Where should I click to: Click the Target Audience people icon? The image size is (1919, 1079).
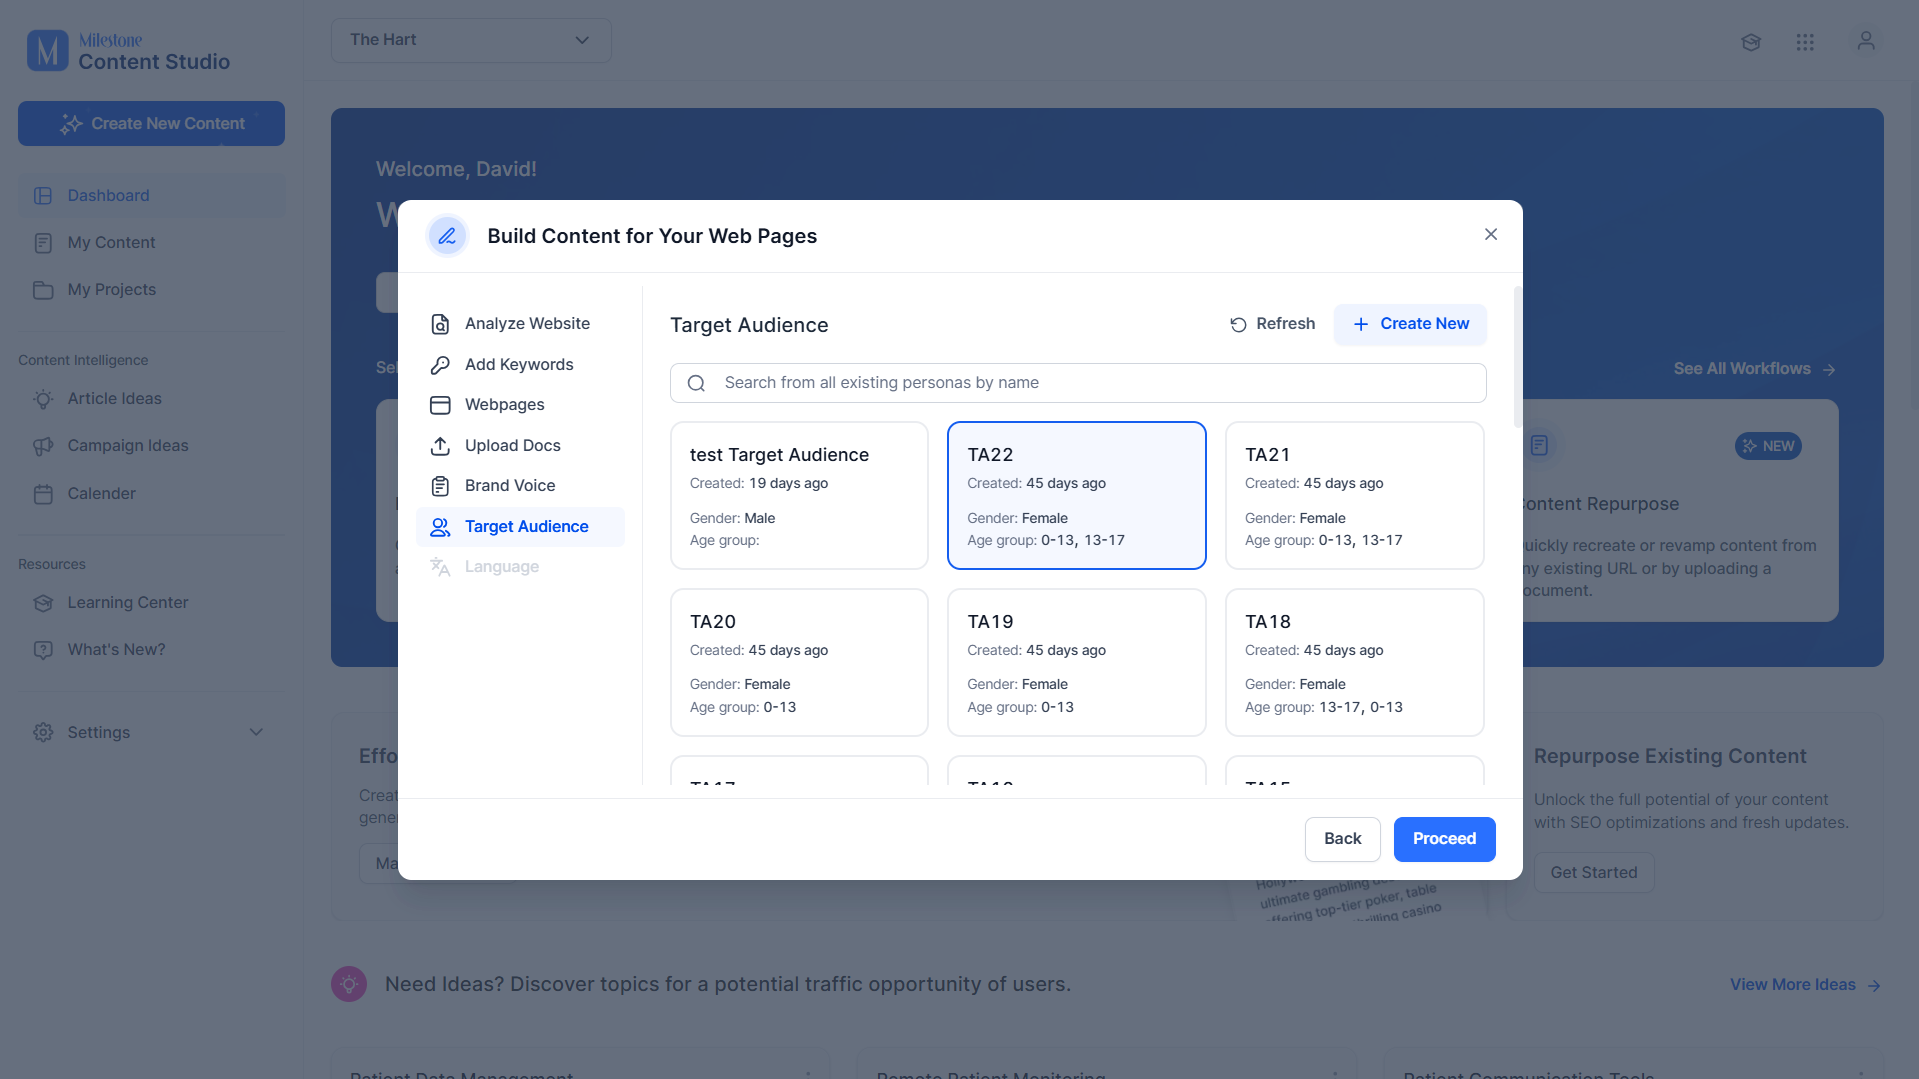pyautogui.click(x=440, y=527)
